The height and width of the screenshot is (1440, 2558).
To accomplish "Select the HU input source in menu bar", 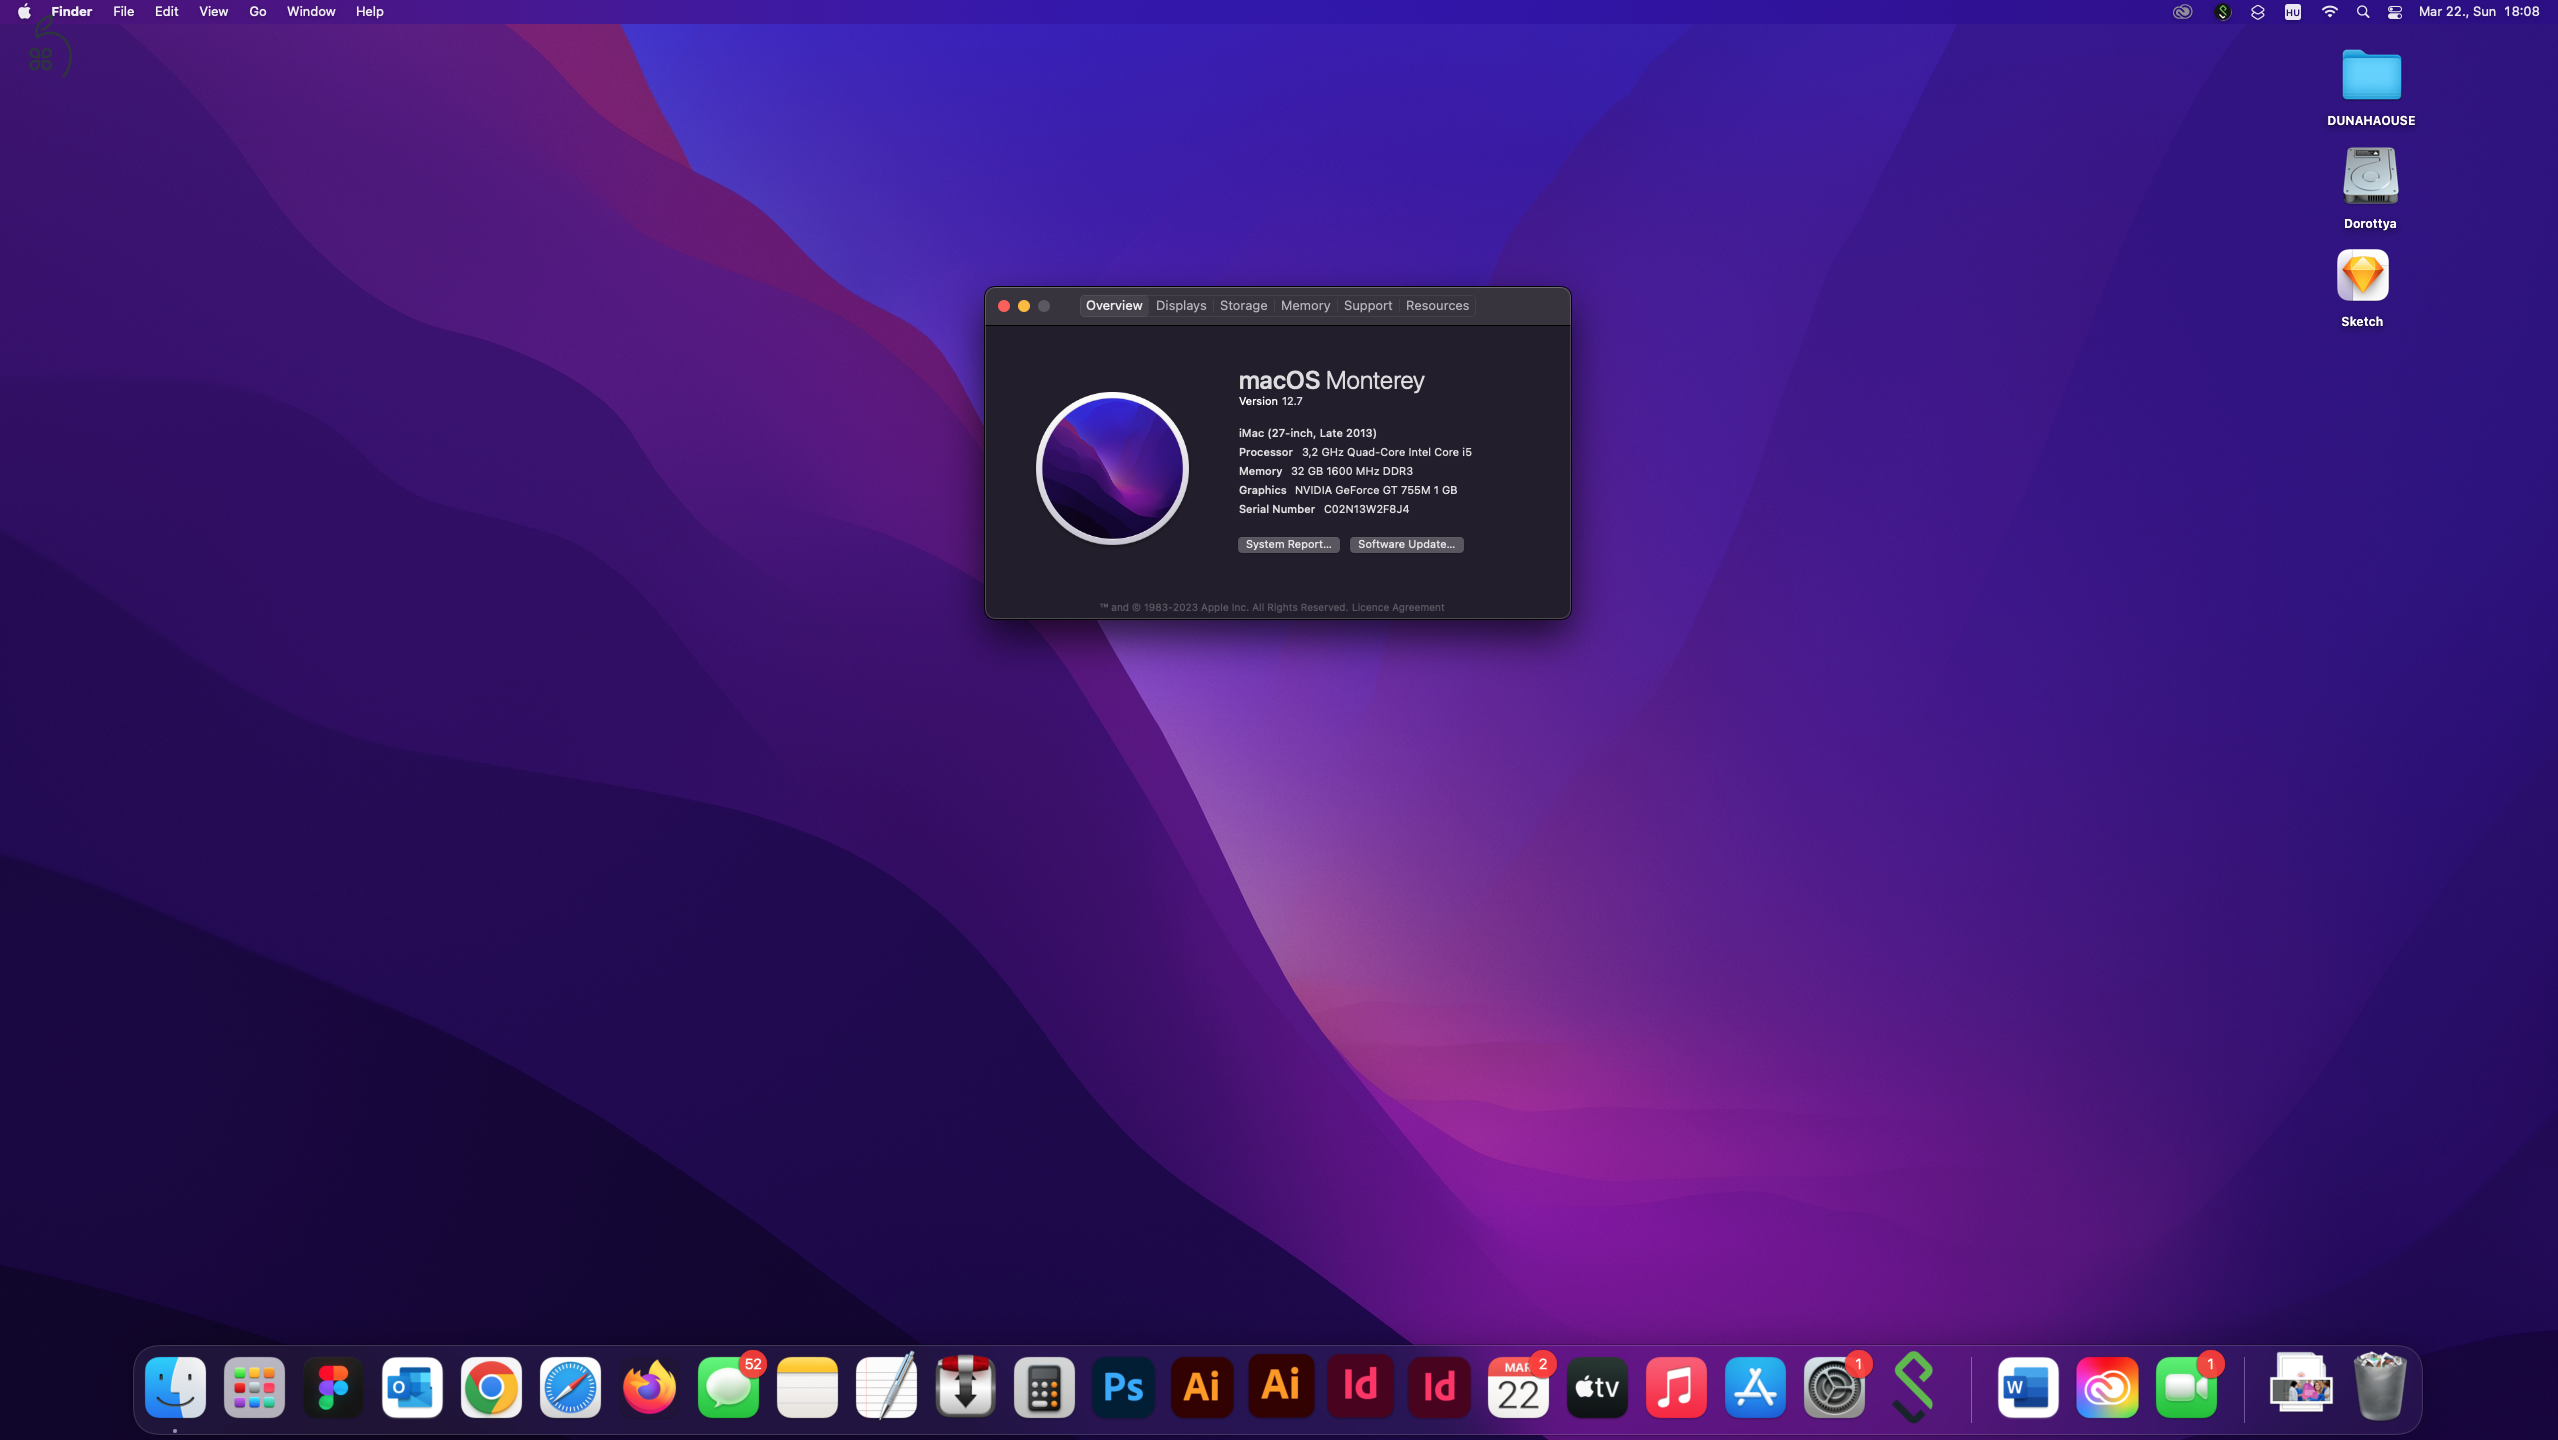I will [2294, 11].
